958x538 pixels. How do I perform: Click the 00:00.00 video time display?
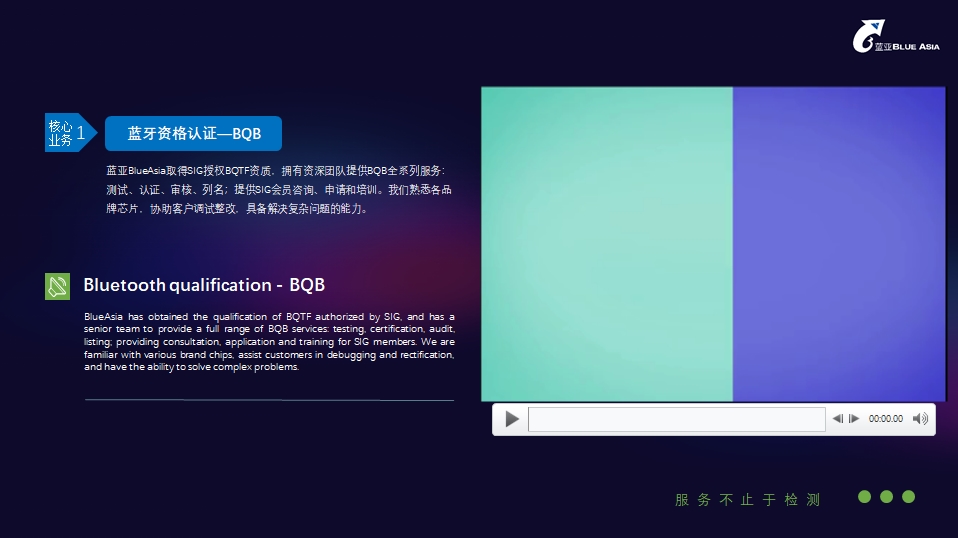tap(885, 419)
